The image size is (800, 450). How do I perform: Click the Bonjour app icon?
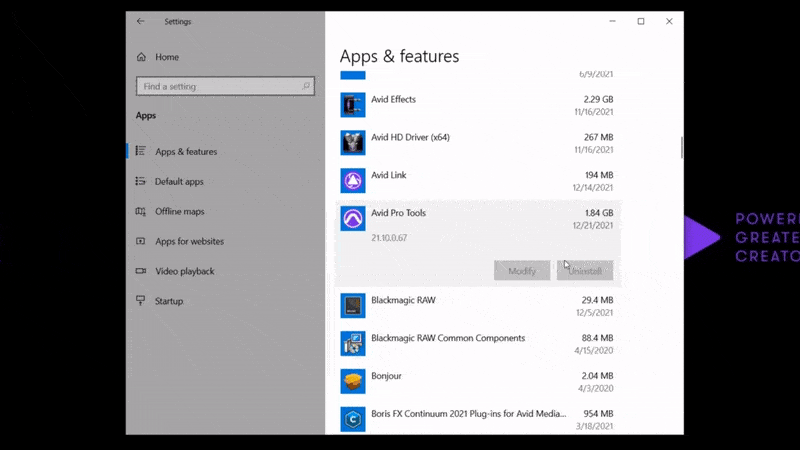click(353, 381)
